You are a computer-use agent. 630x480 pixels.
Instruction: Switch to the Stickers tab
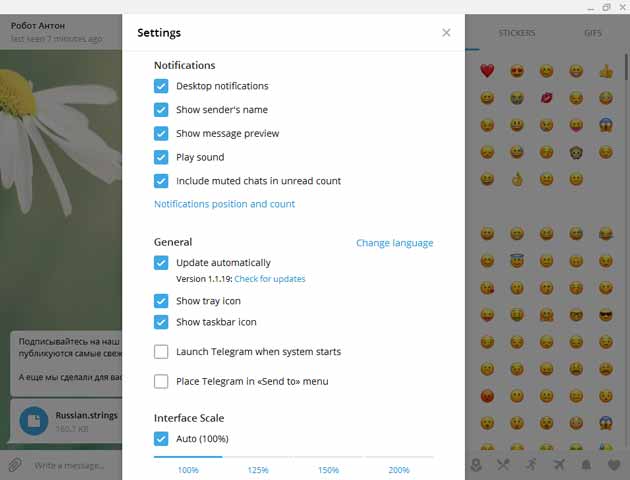[517, 33]
